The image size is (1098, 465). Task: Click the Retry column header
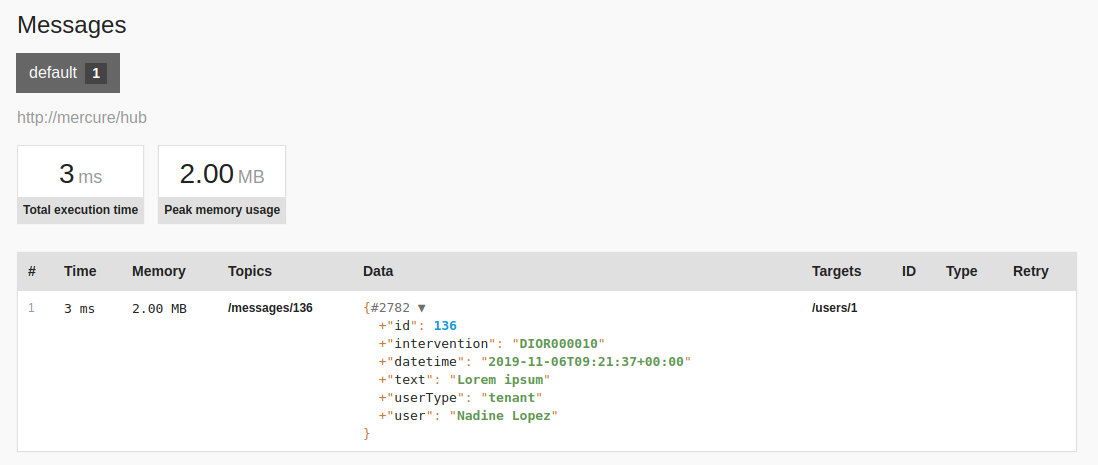click(1030, 271)
